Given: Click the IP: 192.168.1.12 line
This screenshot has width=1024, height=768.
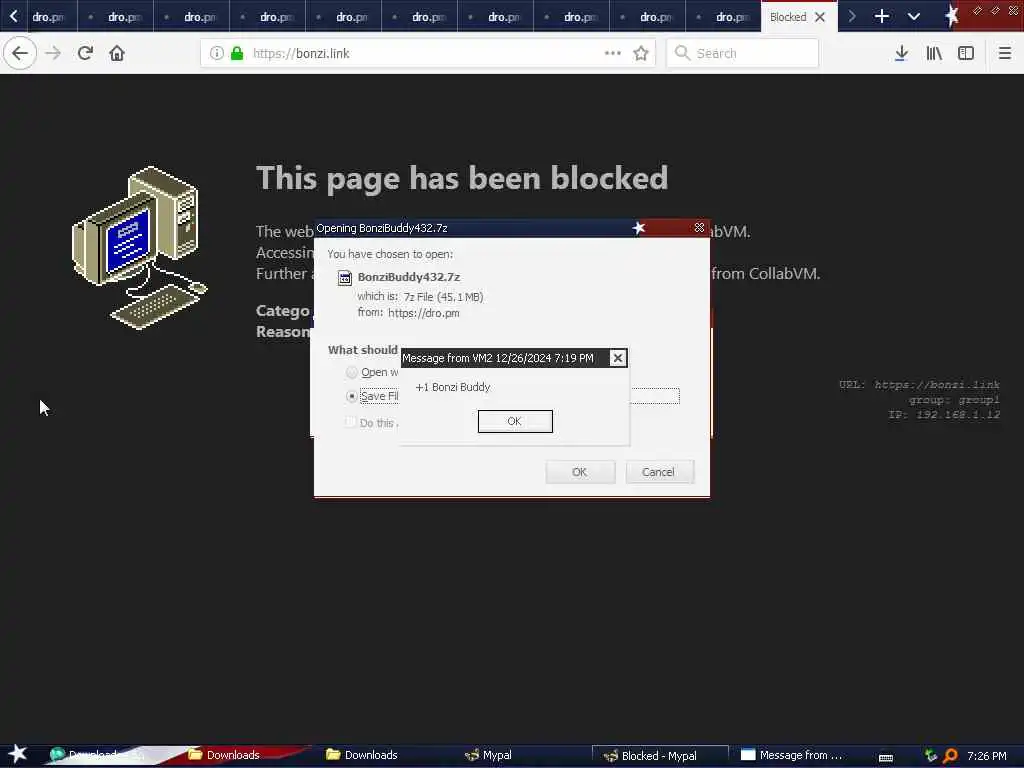Looking at the screenshot, I should (944, 414).
